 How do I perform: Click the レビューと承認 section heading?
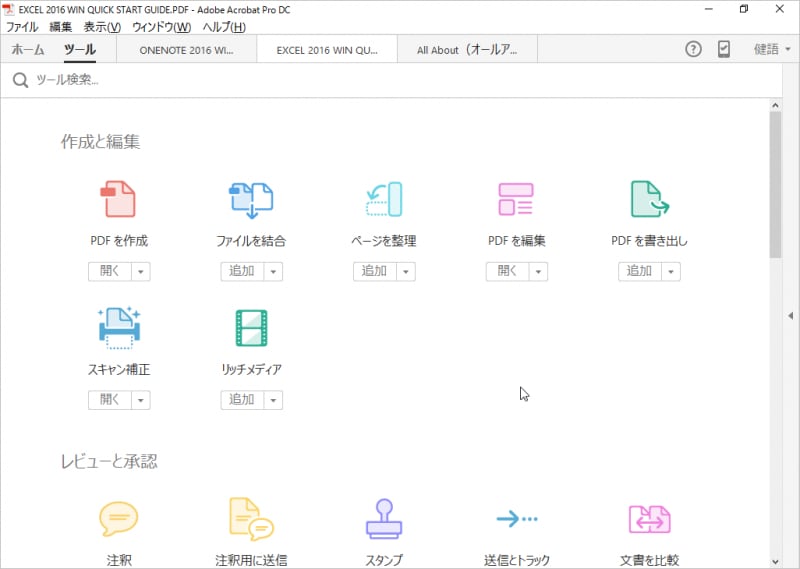109,461
